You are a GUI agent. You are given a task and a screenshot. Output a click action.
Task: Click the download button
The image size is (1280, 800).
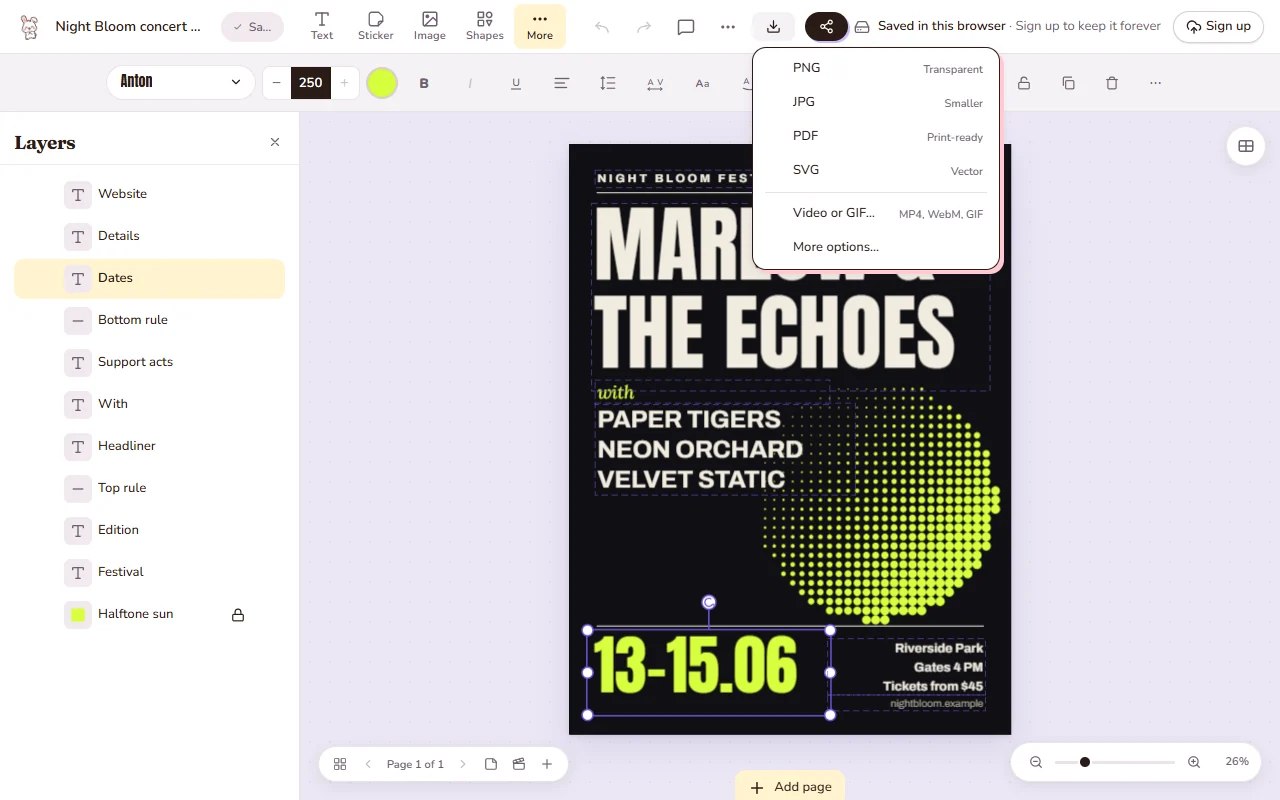click(773, 27)
